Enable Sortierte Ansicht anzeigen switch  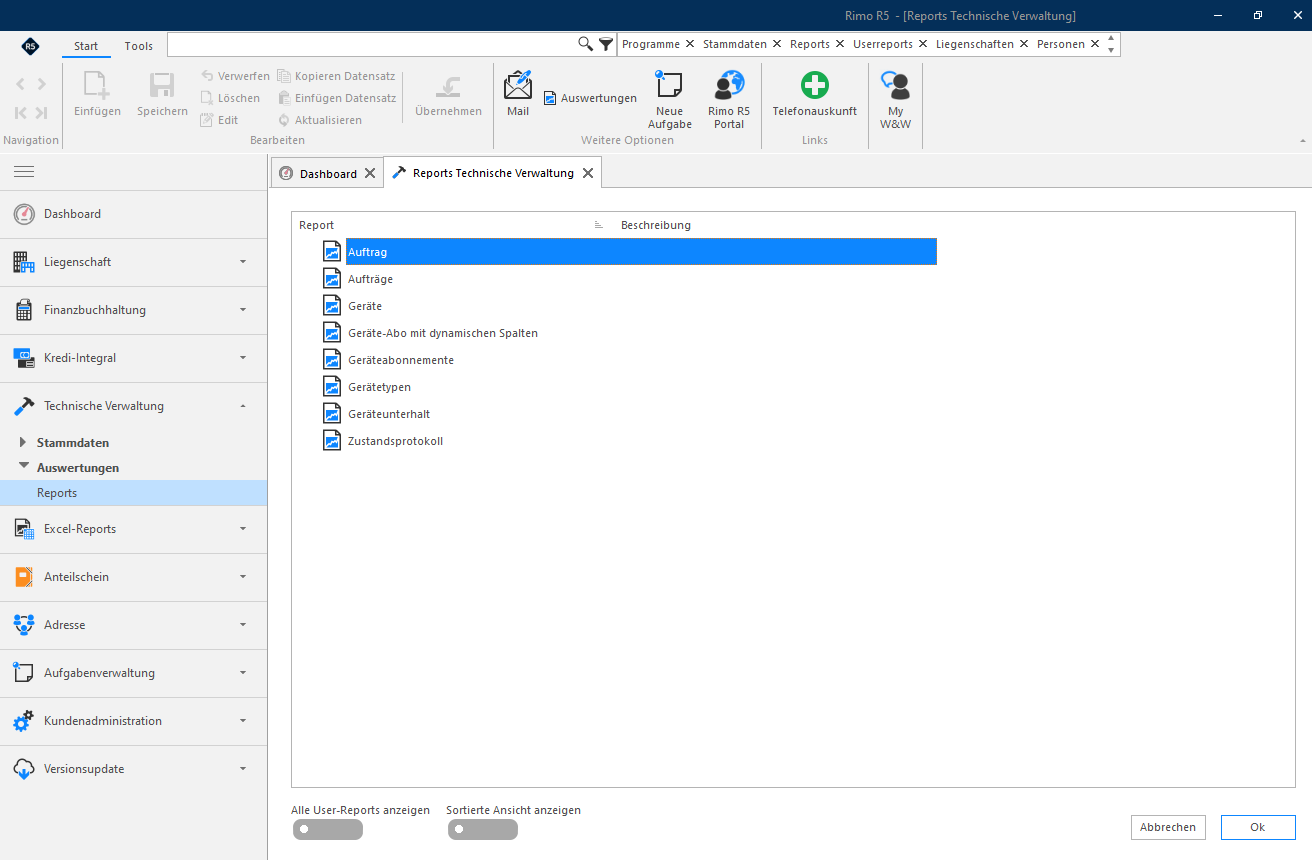coord(482,829)
